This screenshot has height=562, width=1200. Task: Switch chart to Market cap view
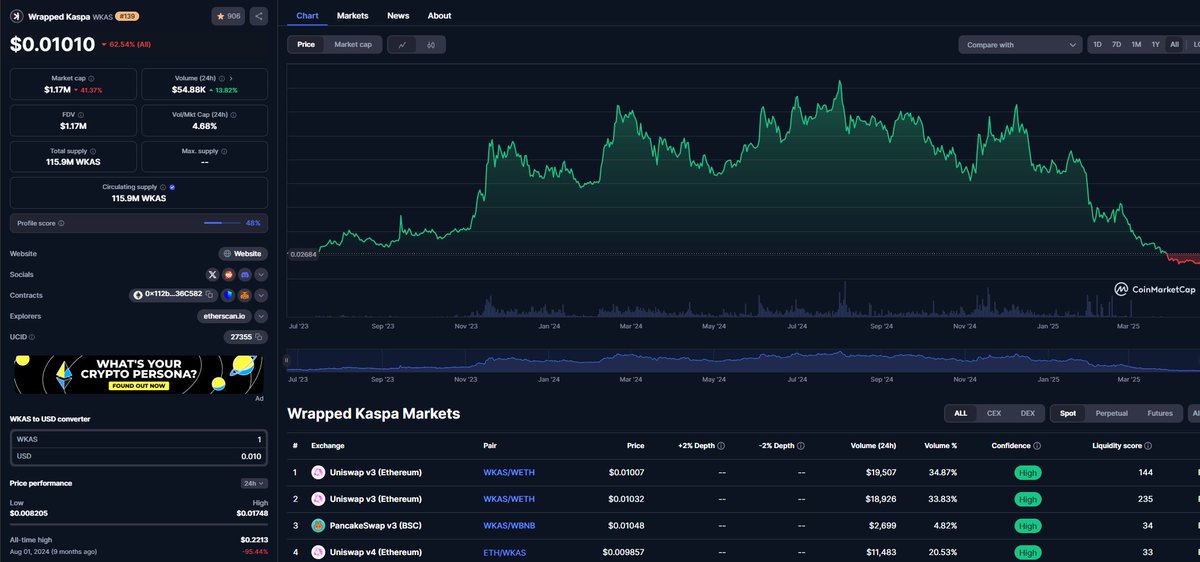(353, 44)
